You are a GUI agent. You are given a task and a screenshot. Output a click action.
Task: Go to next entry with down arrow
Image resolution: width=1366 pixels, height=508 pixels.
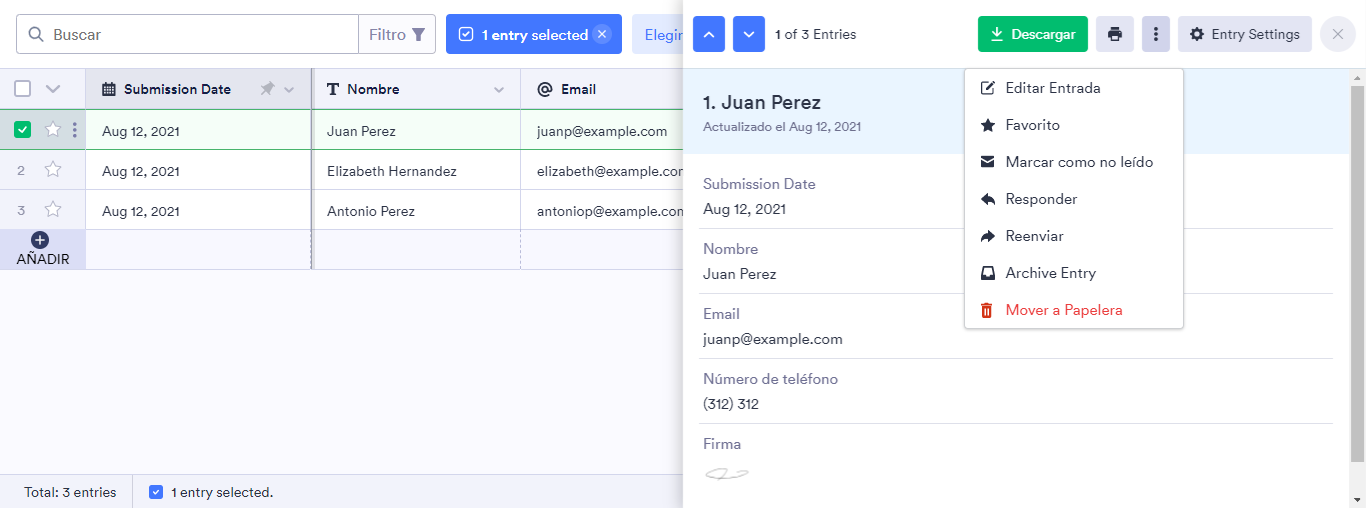pyautogui.click(x=749, y=34)
